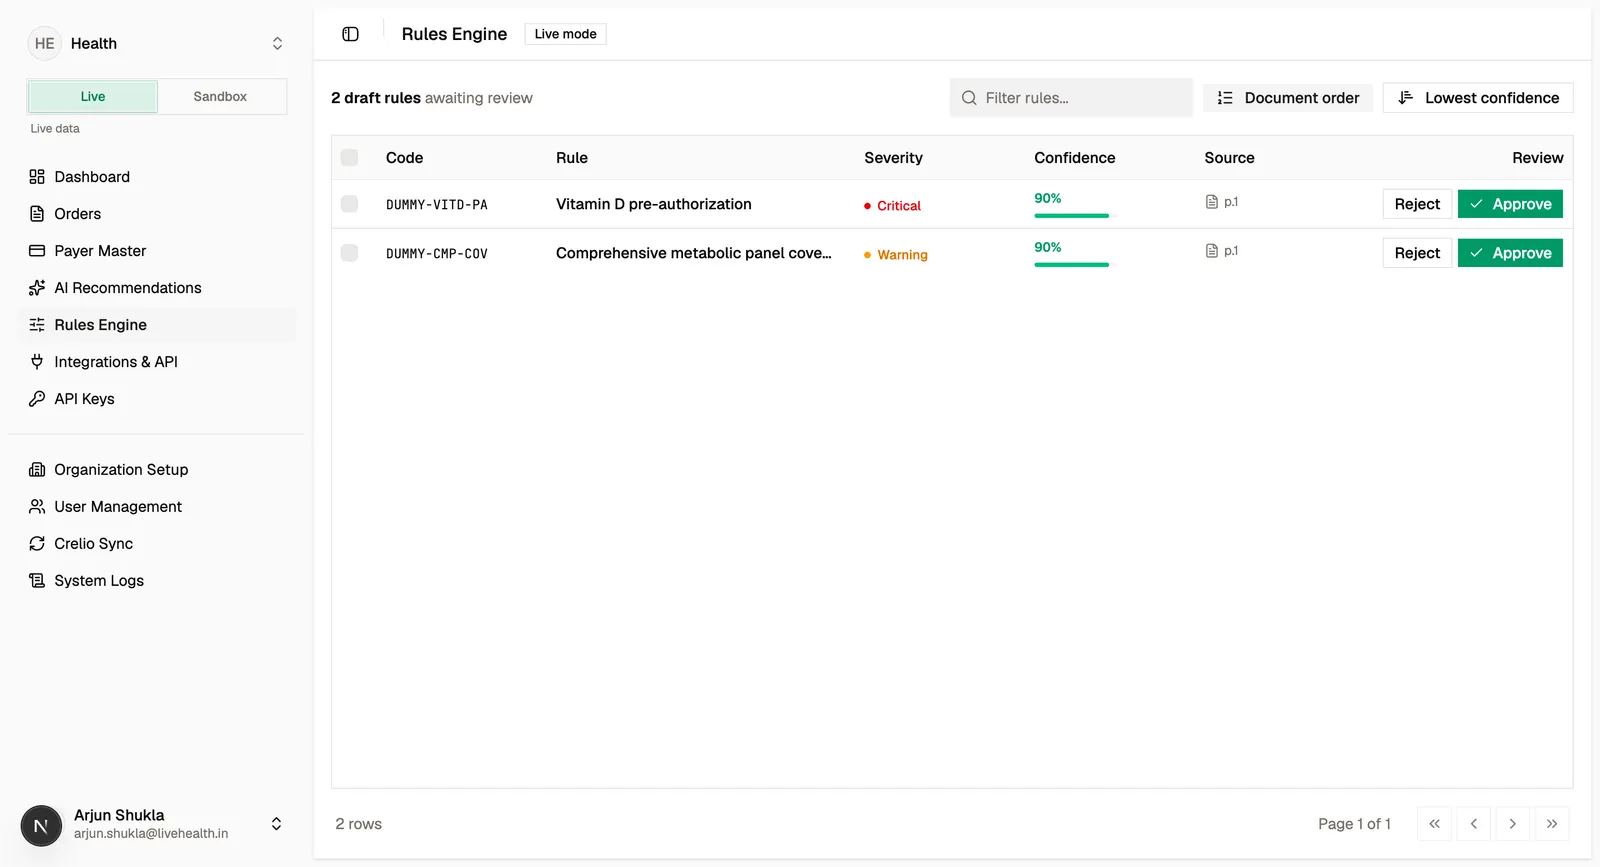Go to next page with right chevron
This screenshot has width=1600, height=867.
point(1512,824)
